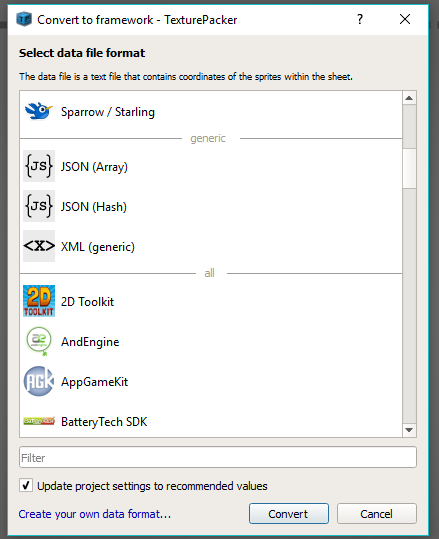Select the AppGameKit AGK icon
This screenshot has height=539, width=439.
coord(39,381)
